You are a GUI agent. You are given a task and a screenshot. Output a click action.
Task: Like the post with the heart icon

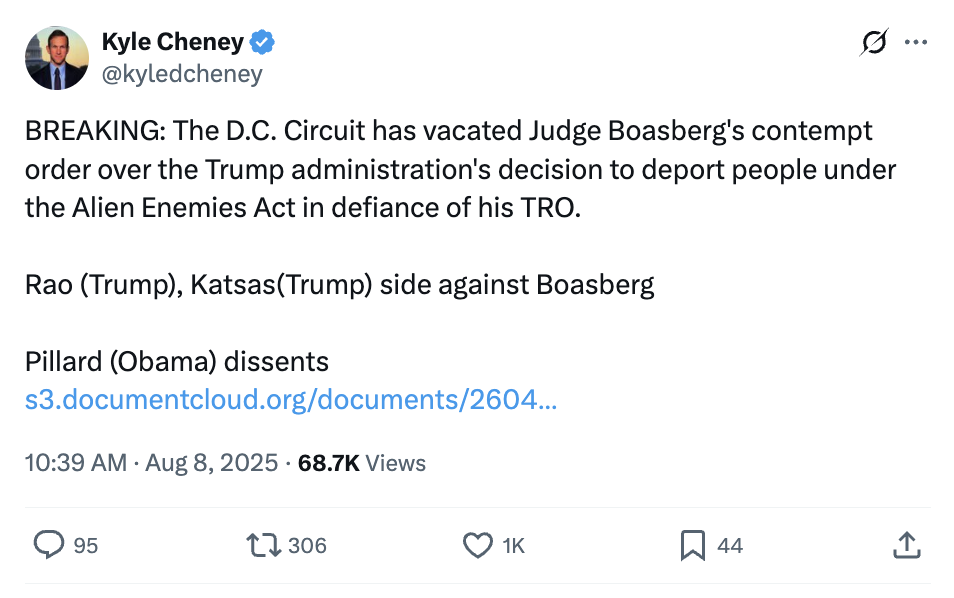[x=478, y=545]
